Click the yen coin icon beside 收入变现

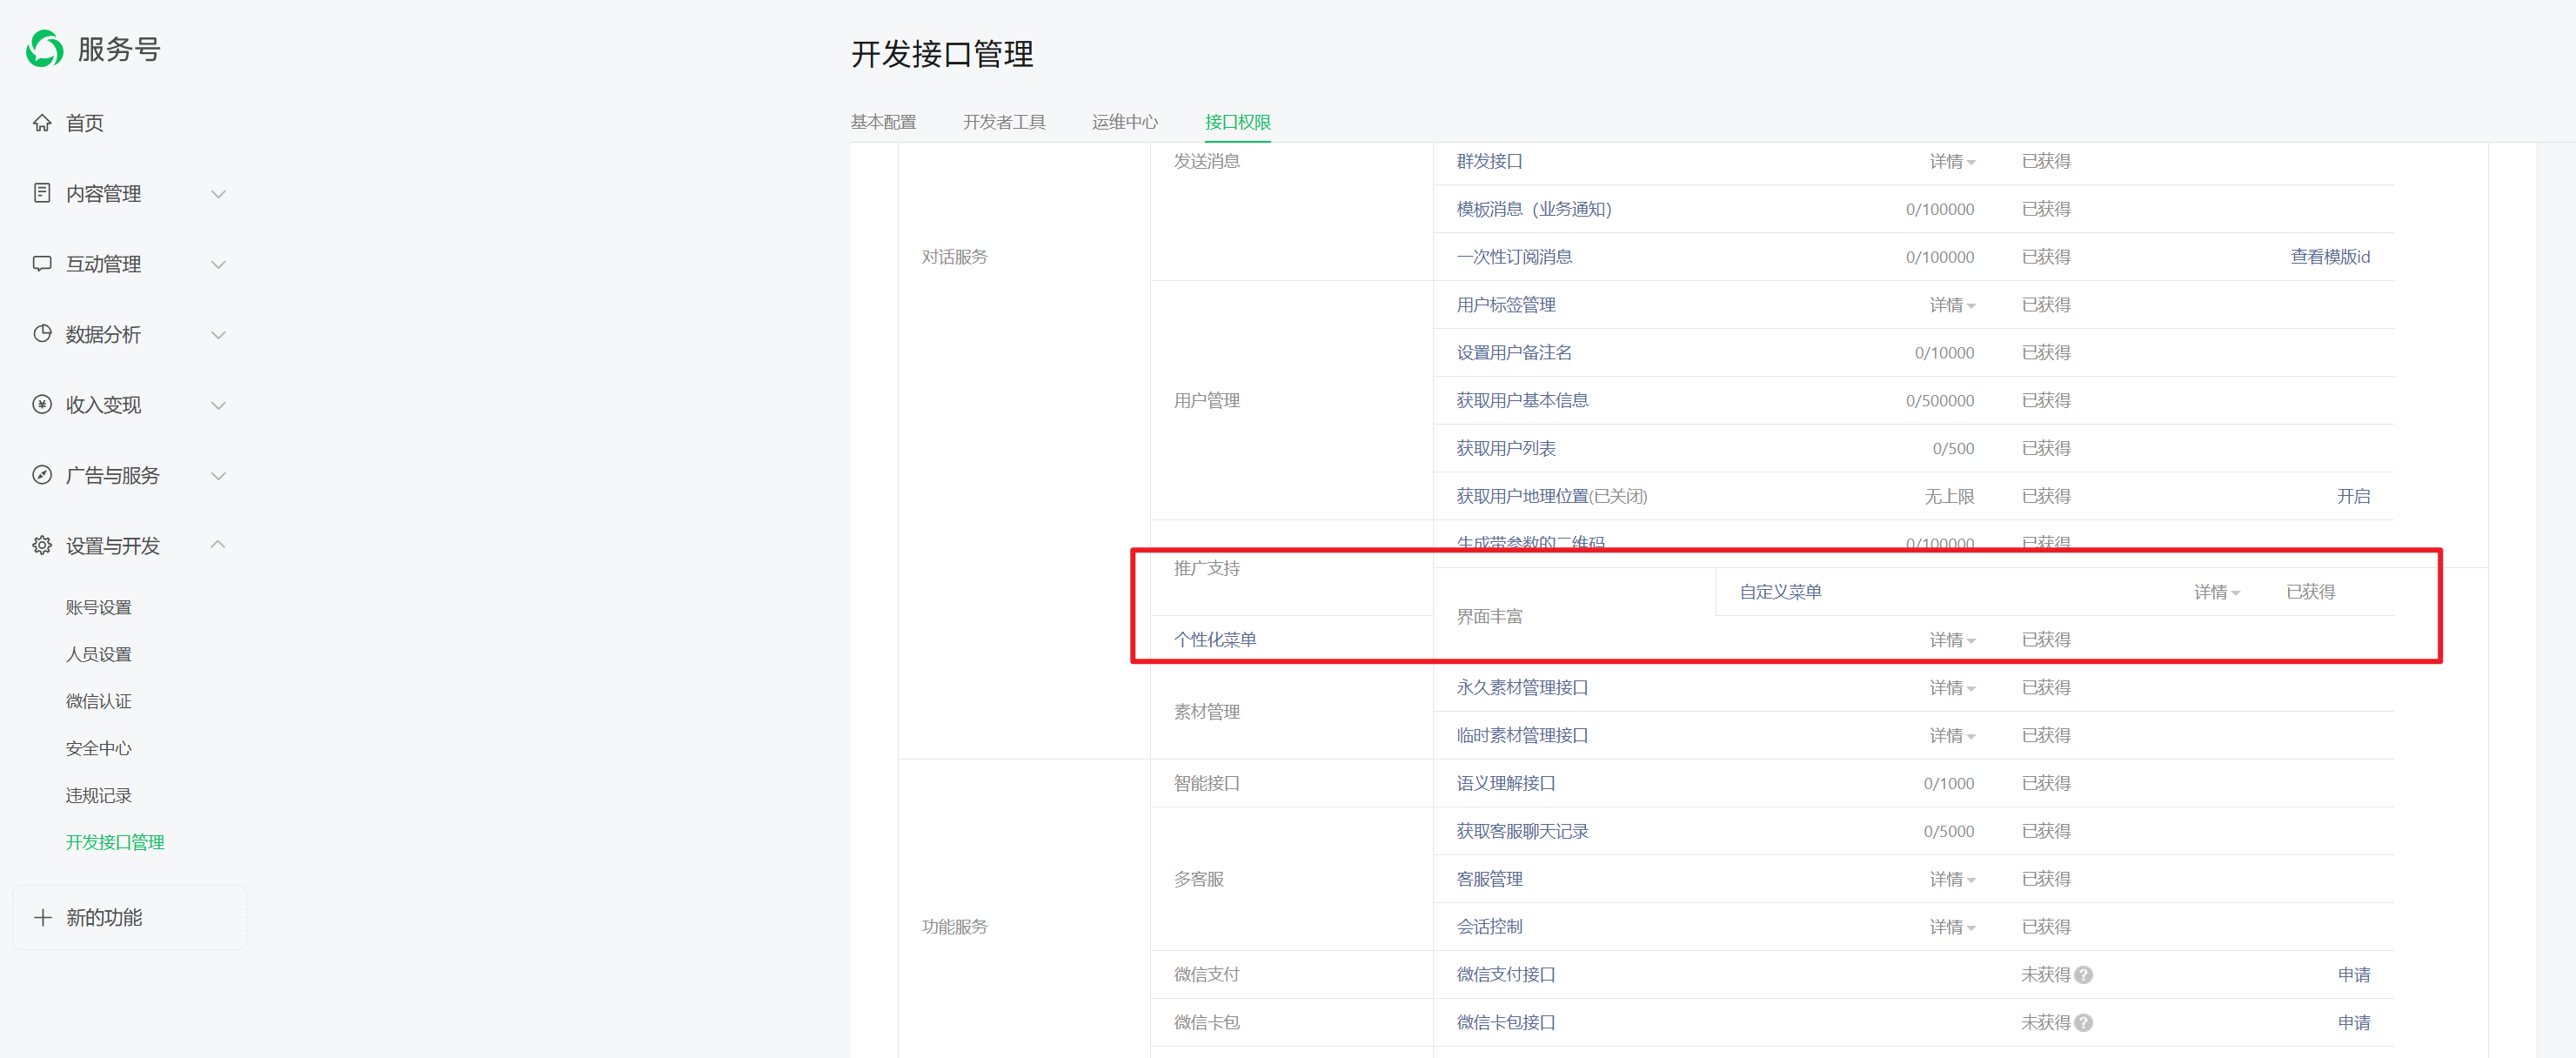click(42, 404)
